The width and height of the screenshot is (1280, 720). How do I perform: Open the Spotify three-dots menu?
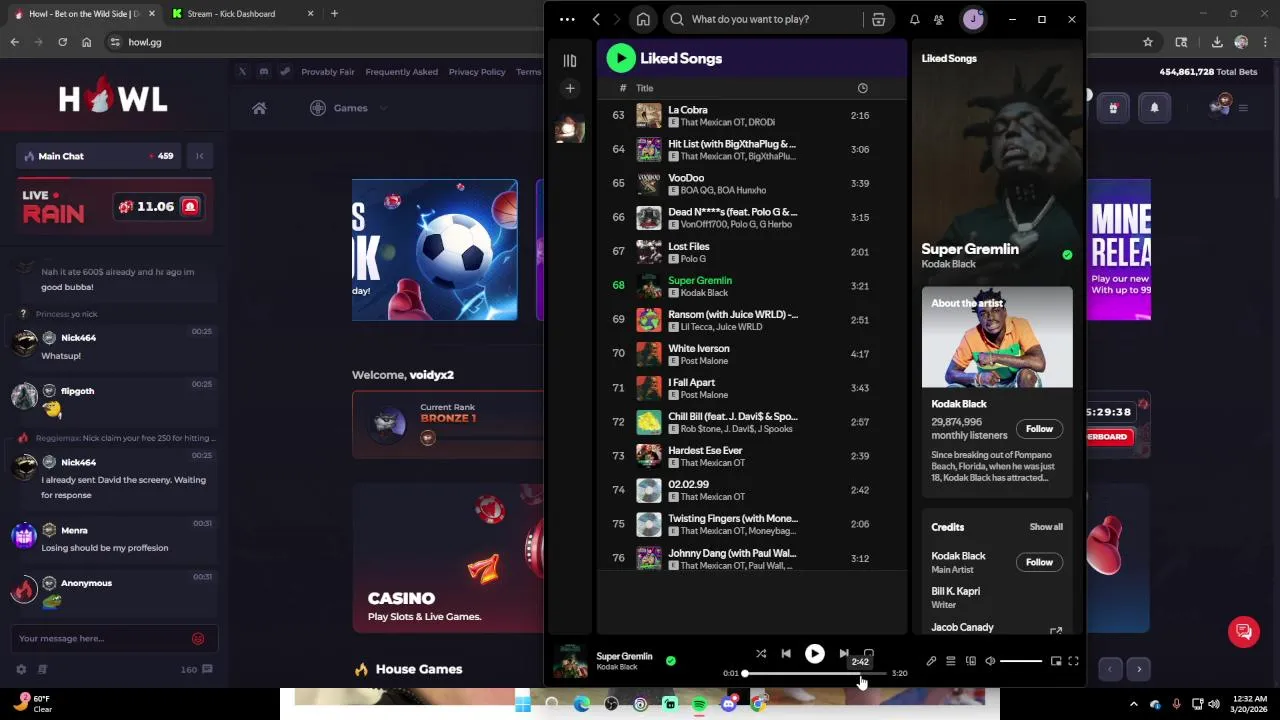coord(567,19)
